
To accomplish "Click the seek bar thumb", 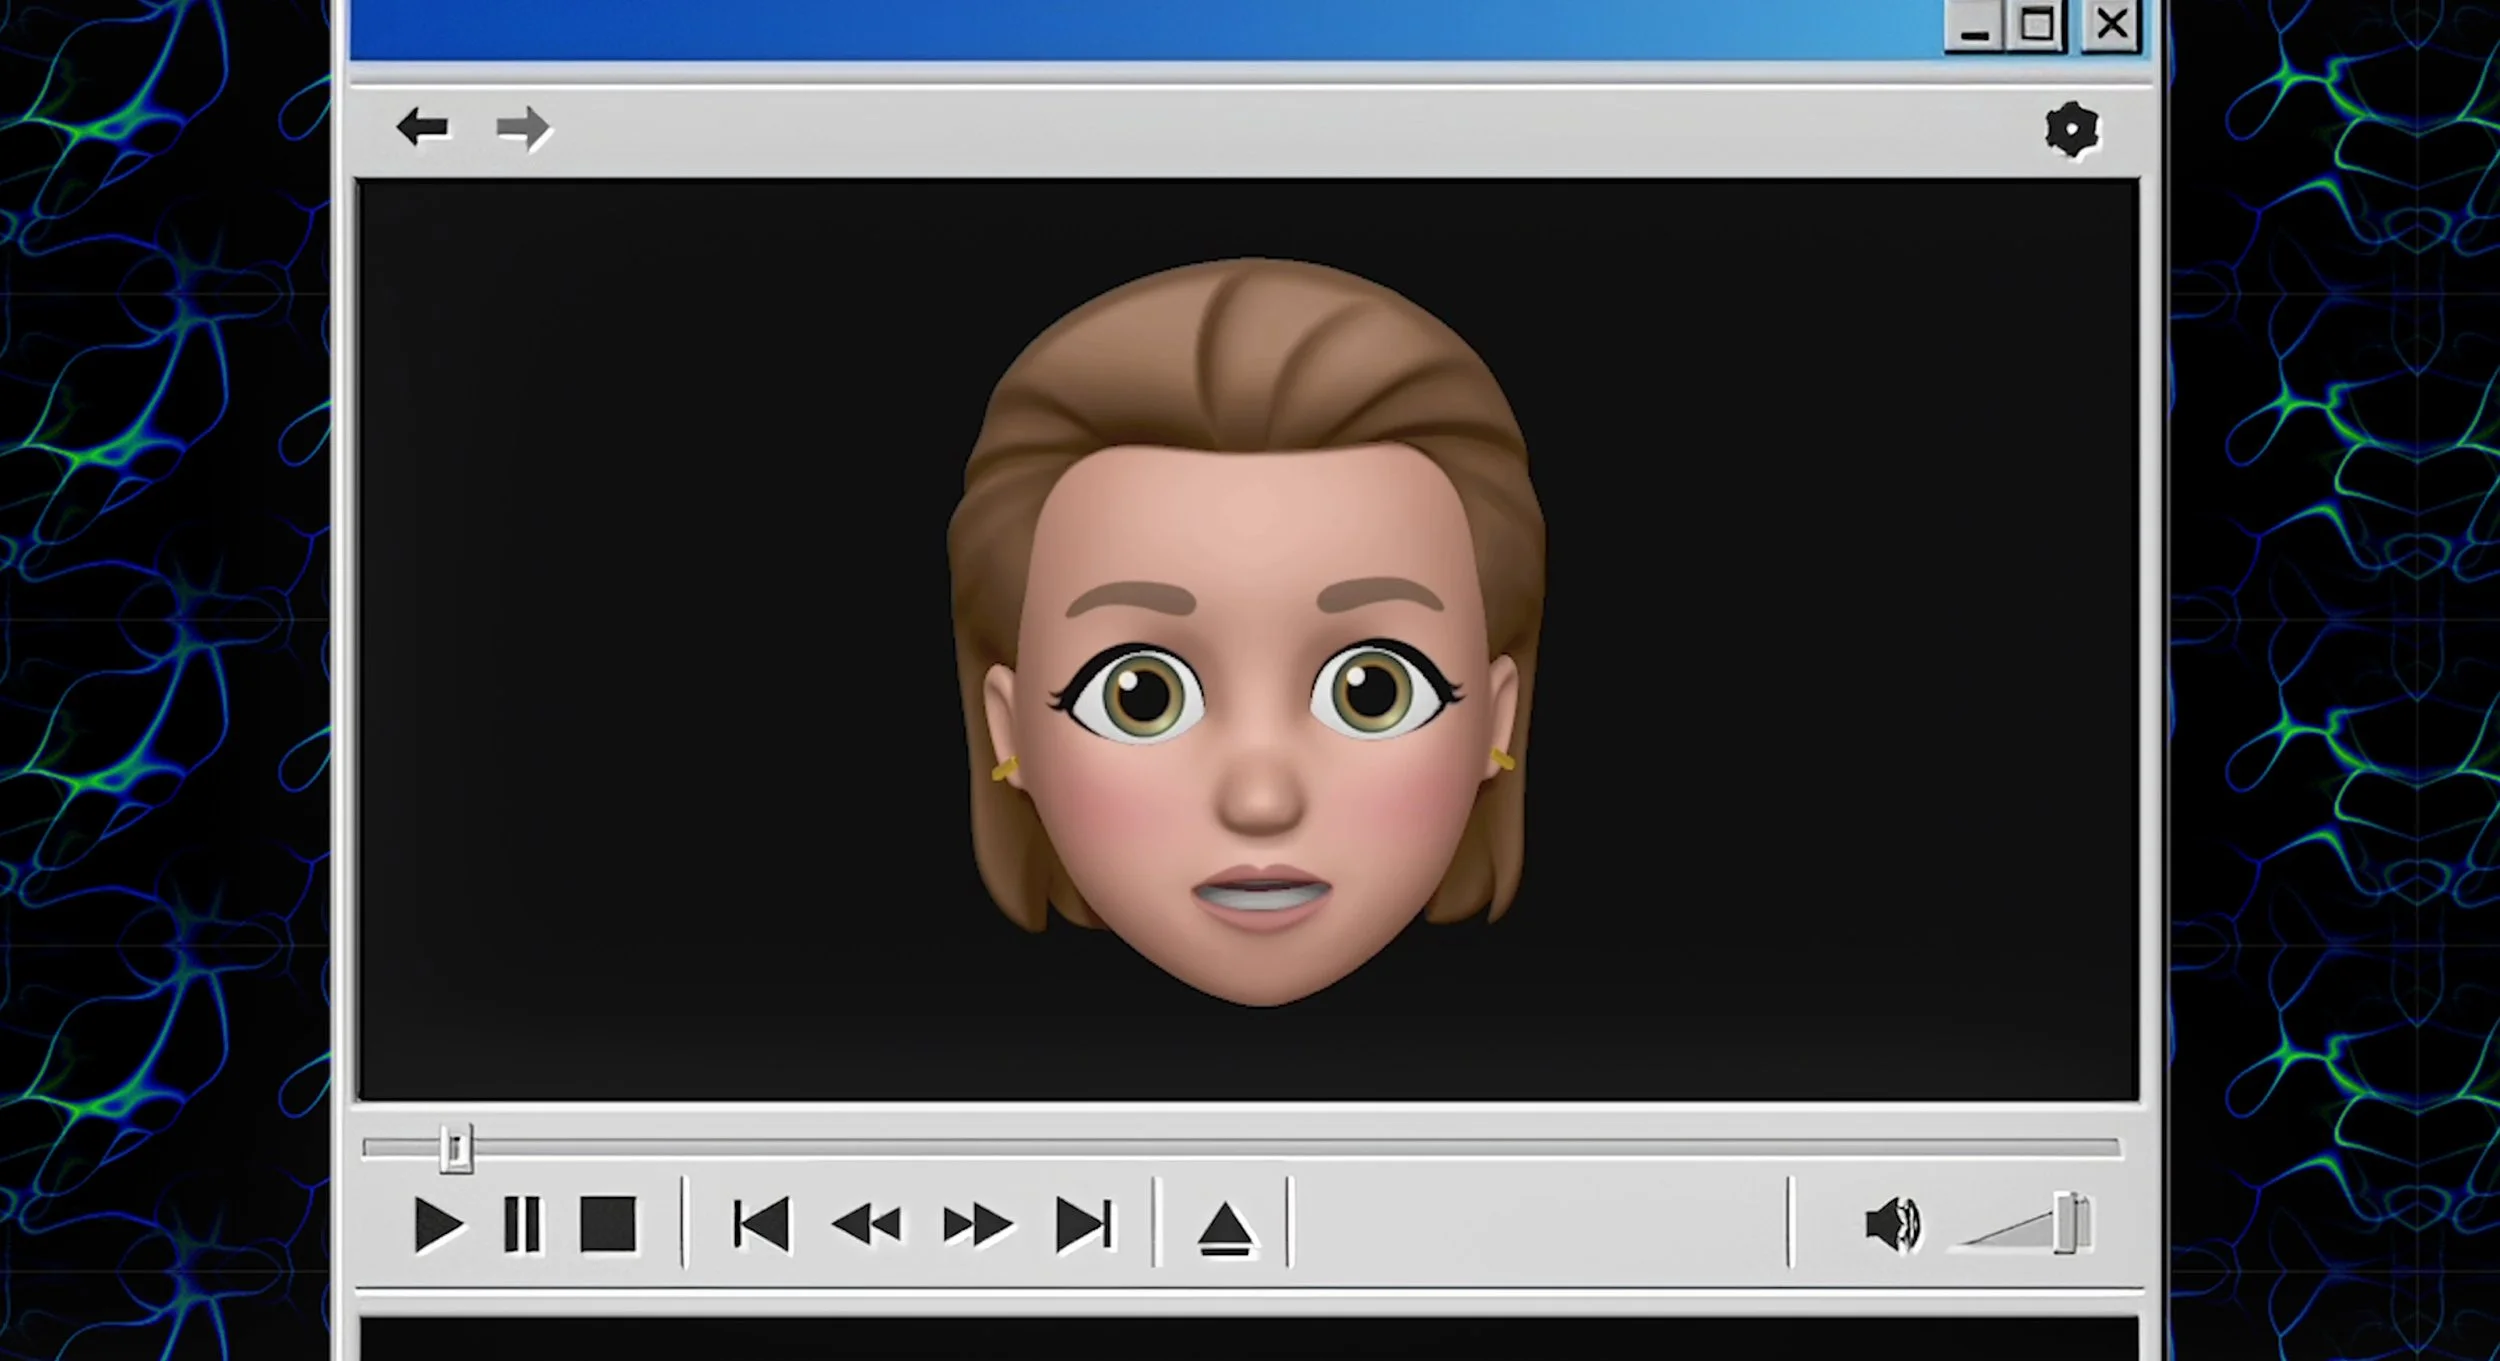I will [x=456, y=1149].
